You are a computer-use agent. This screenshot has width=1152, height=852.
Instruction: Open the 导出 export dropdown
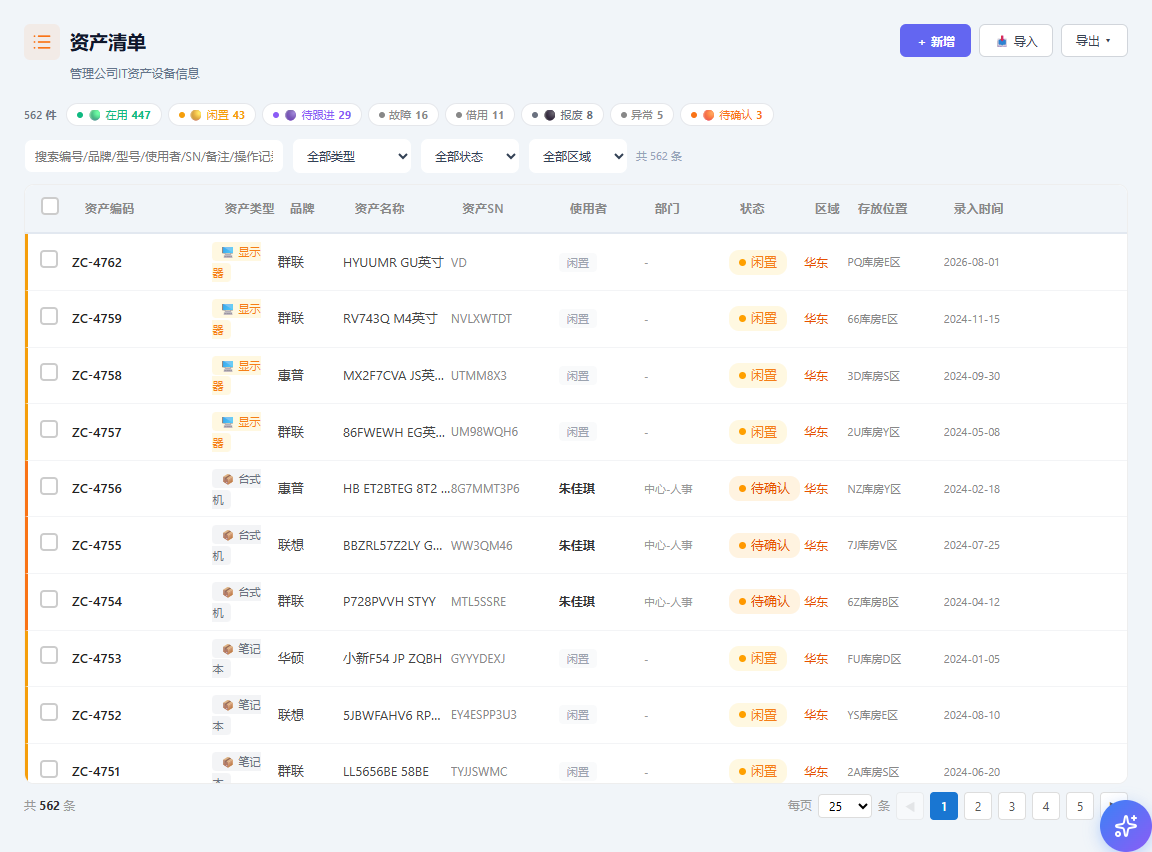point(1094,40)
